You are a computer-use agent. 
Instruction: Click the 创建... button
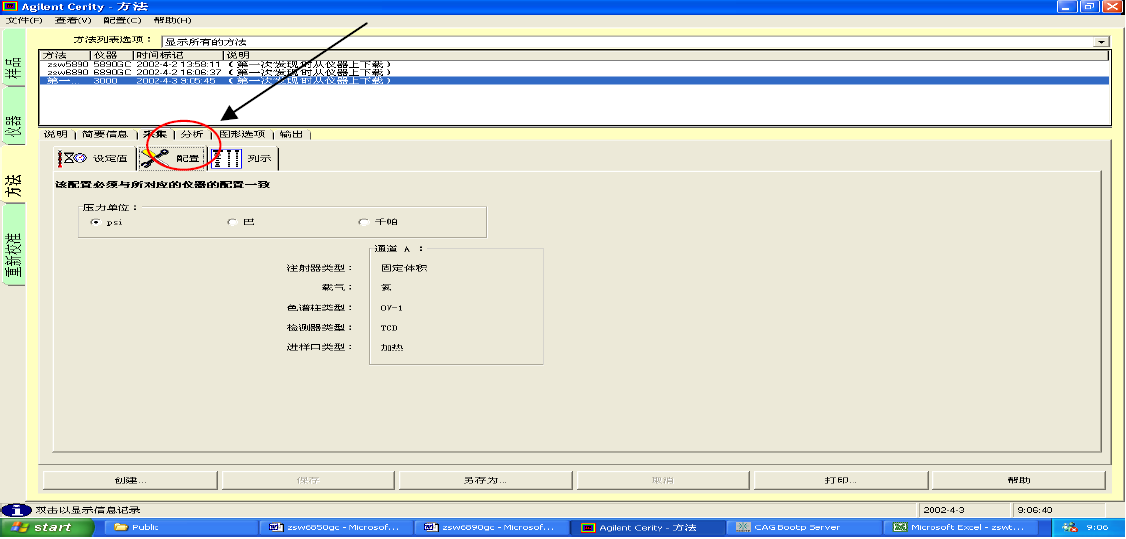131,480
